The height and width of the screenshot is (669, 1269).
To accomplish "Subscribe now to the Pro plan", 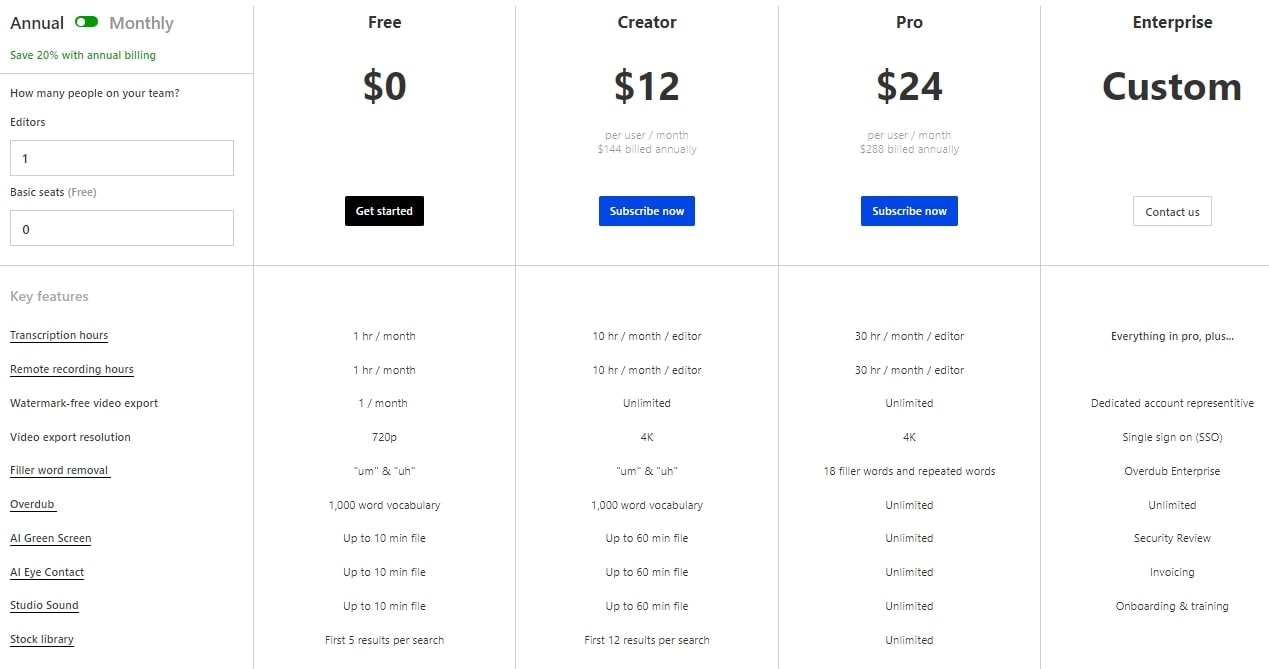I will pos(909,211).
